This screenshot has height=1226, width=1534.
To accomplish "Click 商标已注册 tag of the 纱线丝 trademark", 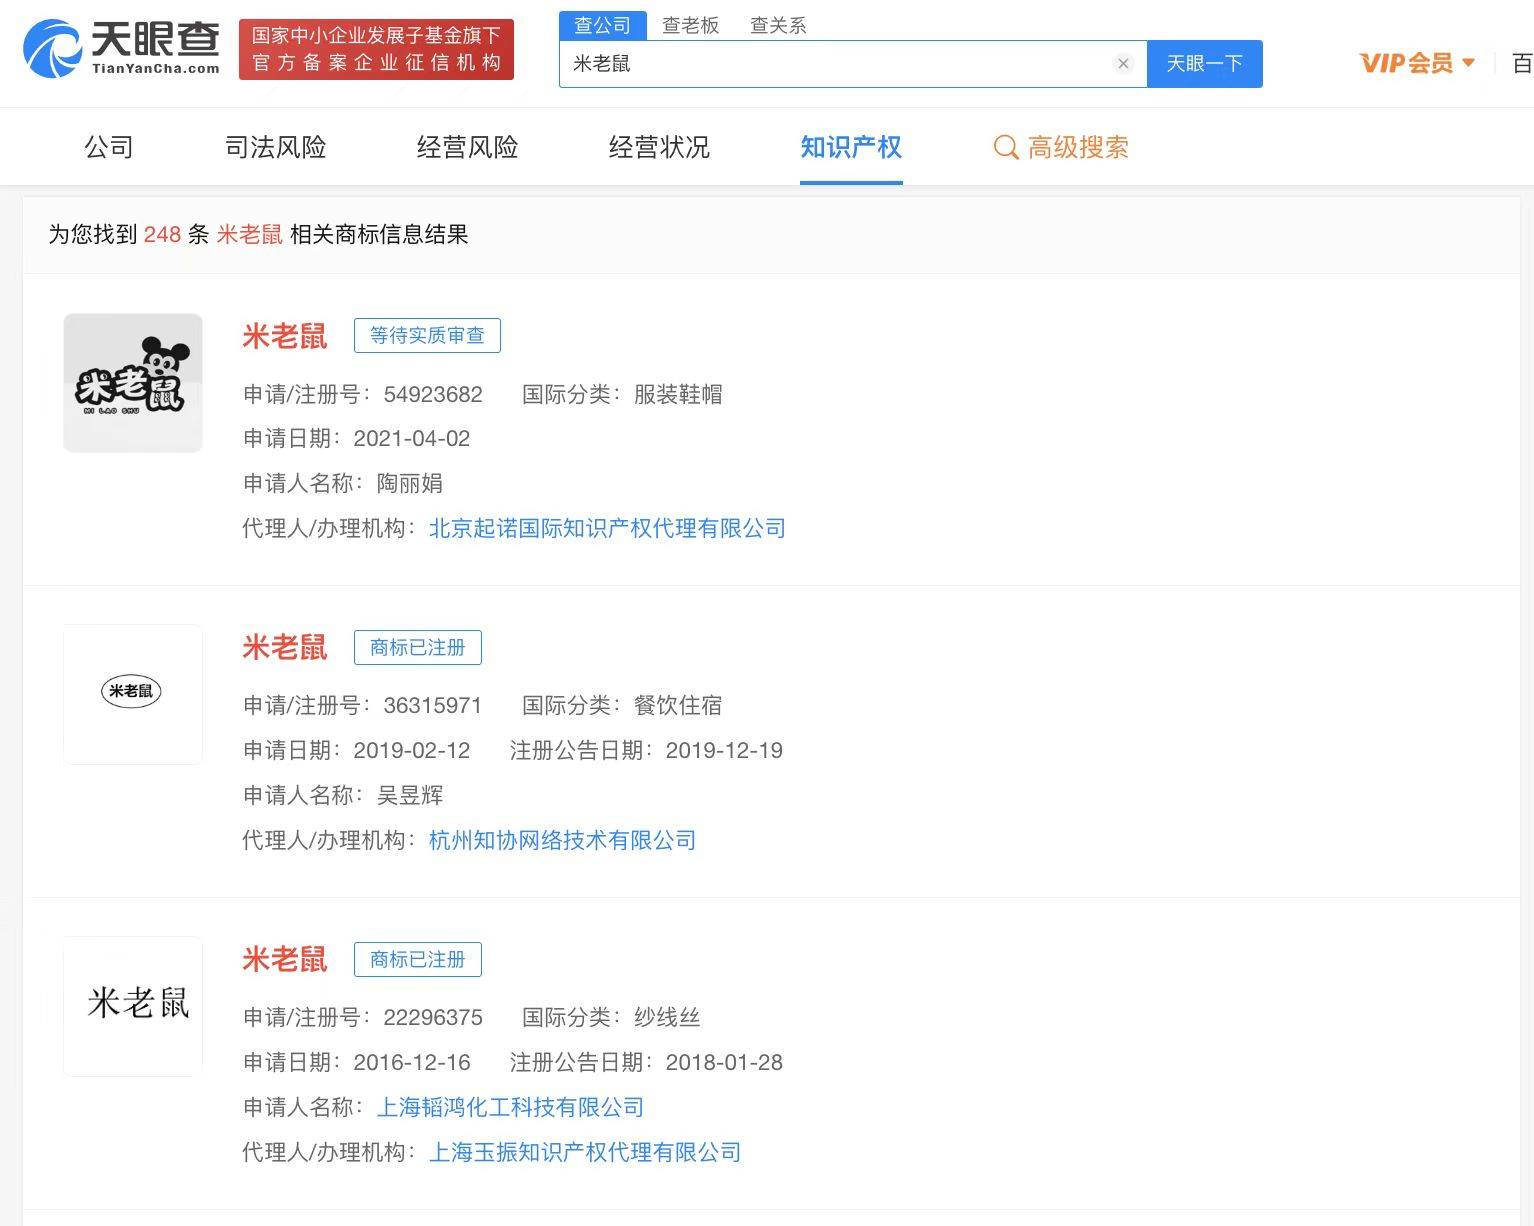I will click(x=418, y=960).
